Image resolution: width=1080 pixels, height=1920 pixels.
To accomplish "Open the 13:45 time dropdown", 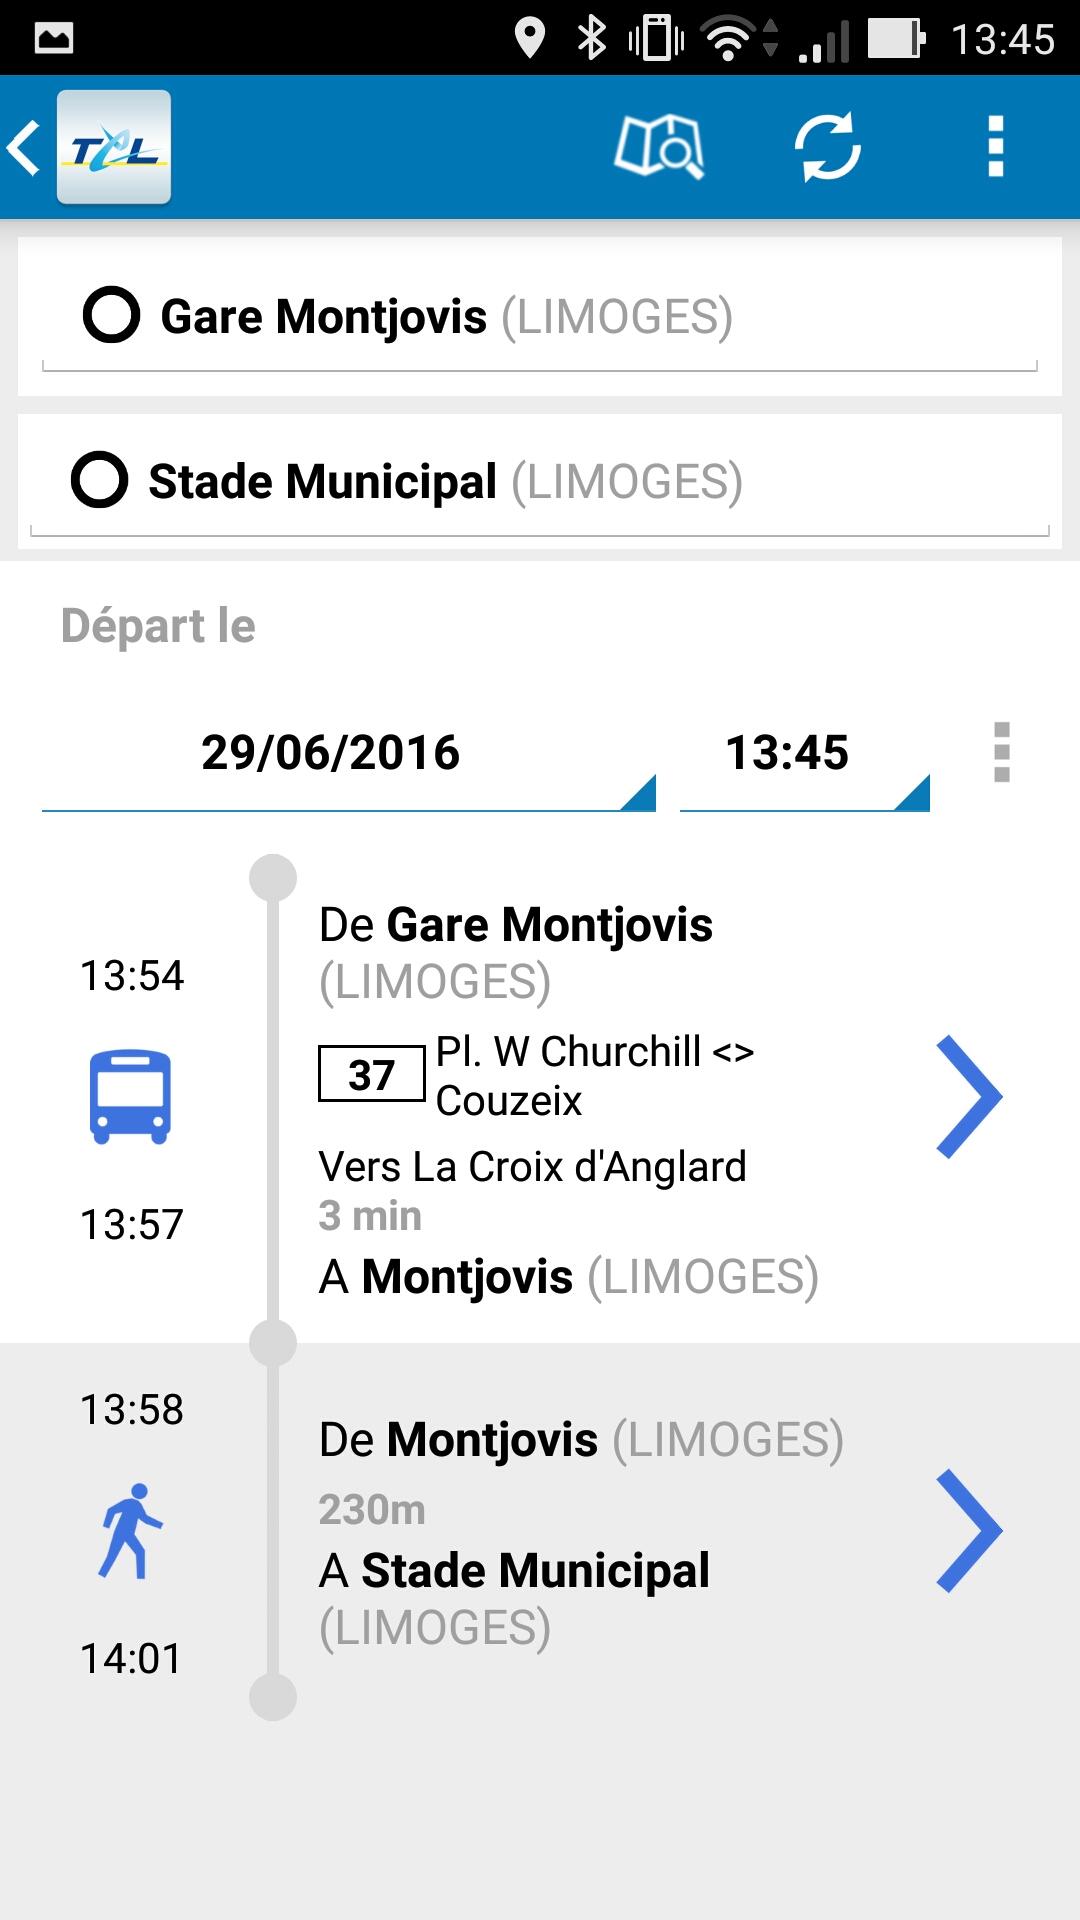I will coord(803,754).
